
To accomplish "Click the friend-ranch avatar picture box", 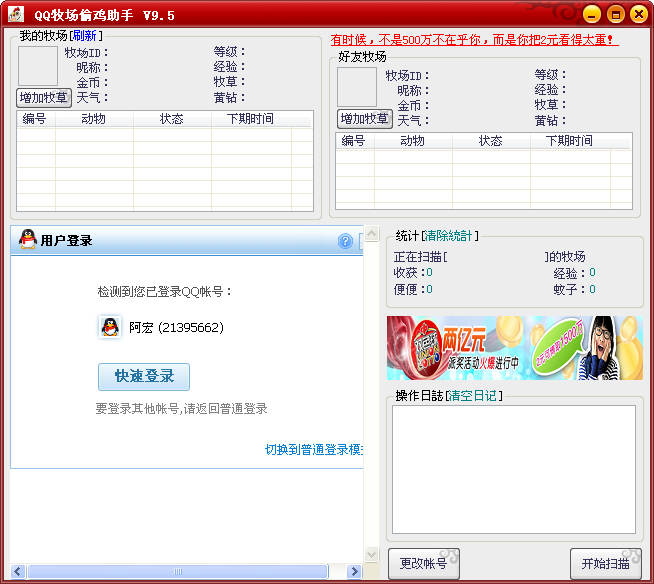I will [357, 87].
